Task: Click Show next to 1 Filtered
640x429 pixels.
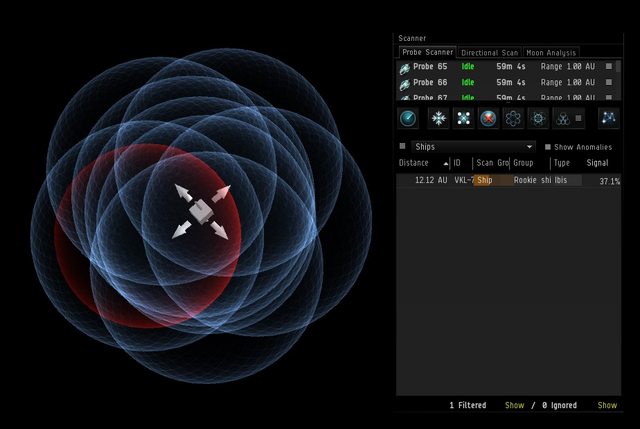Action: point(514,405)
